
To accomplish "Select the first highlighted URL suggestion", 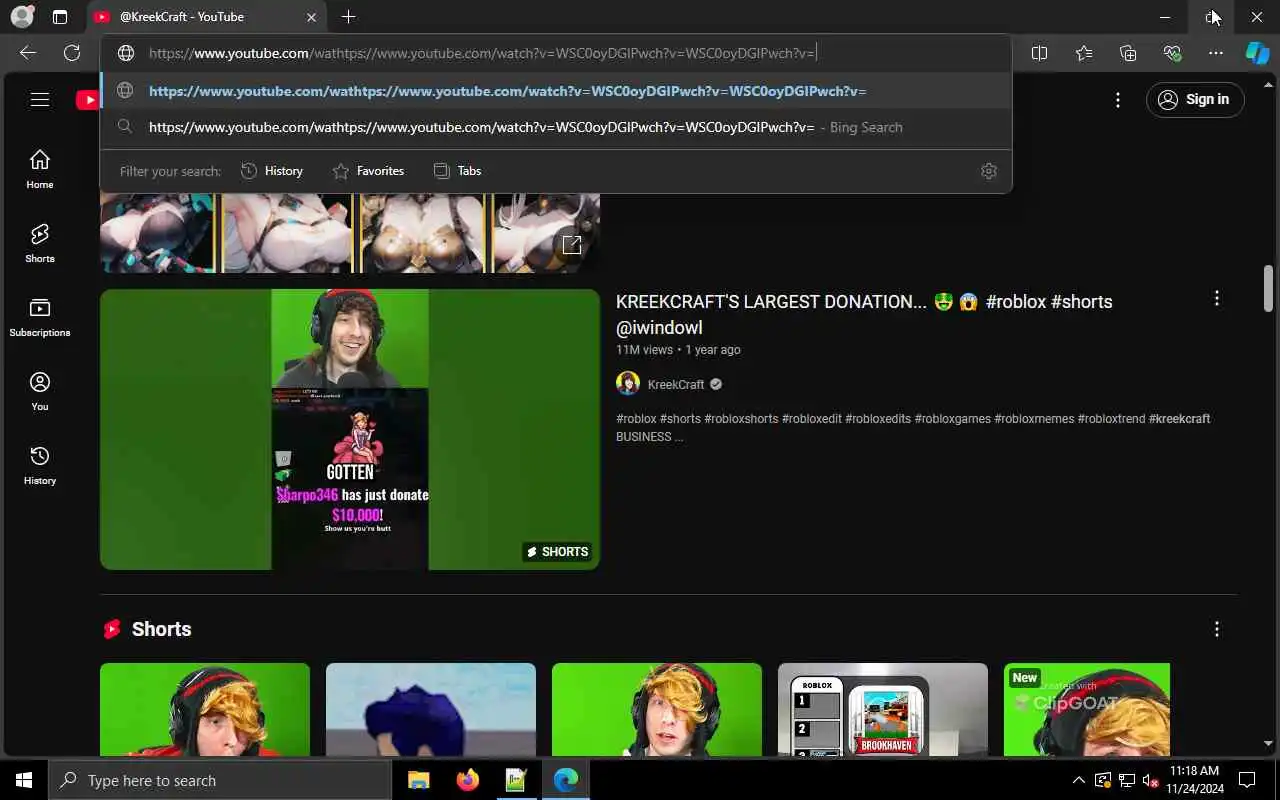I will coord(556,91).
